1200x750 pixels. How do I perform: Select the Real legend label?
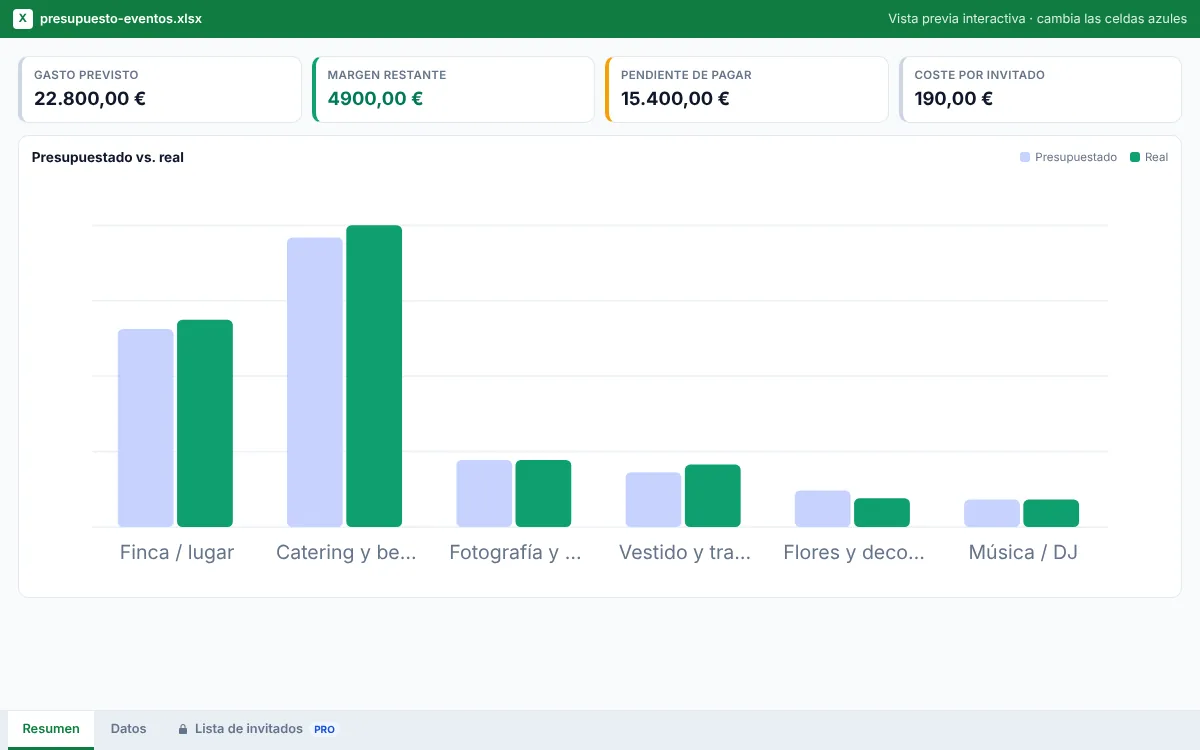click(1156, 157)
